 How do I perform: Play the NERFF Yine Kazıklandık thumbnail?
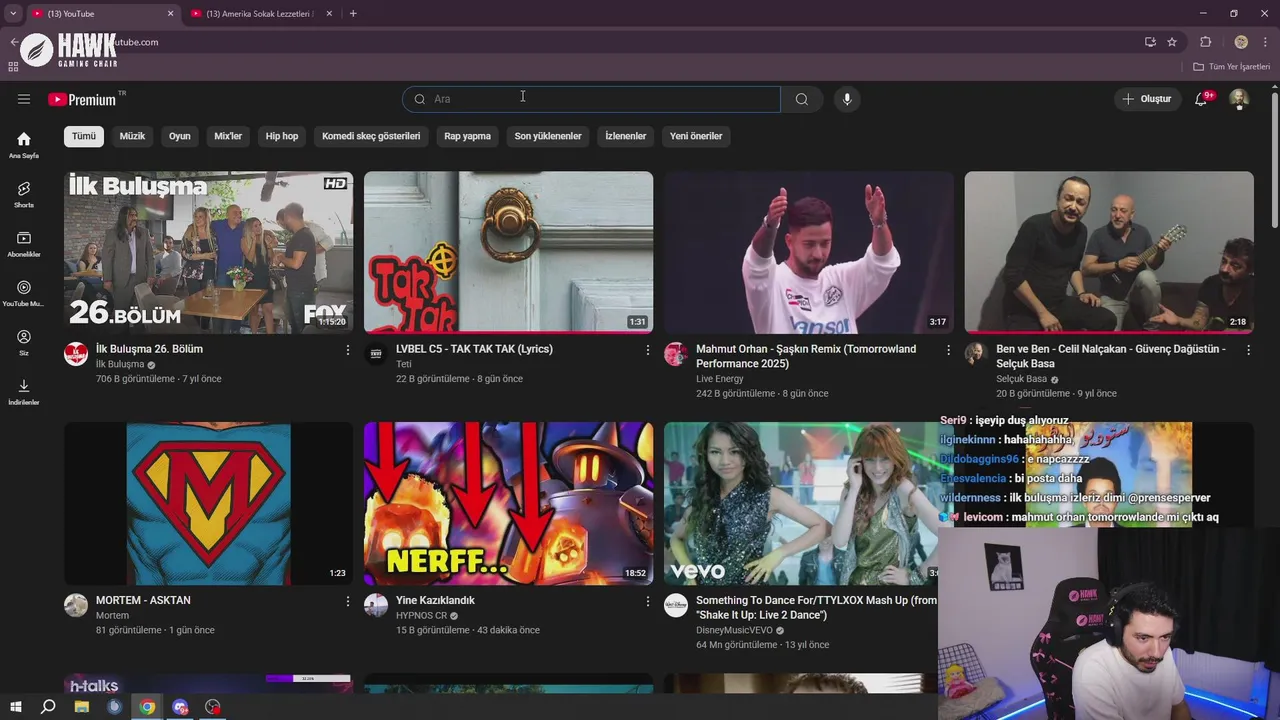(x=509, y=503)
